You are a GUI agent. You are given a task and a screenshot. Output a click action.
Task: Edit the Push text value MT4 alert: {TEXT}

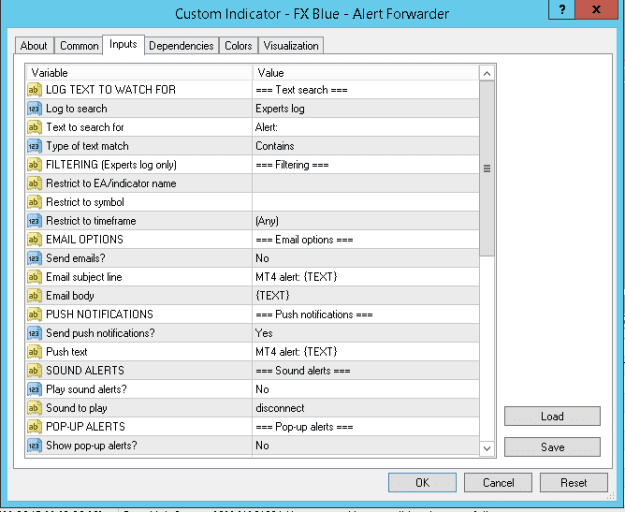366,352
